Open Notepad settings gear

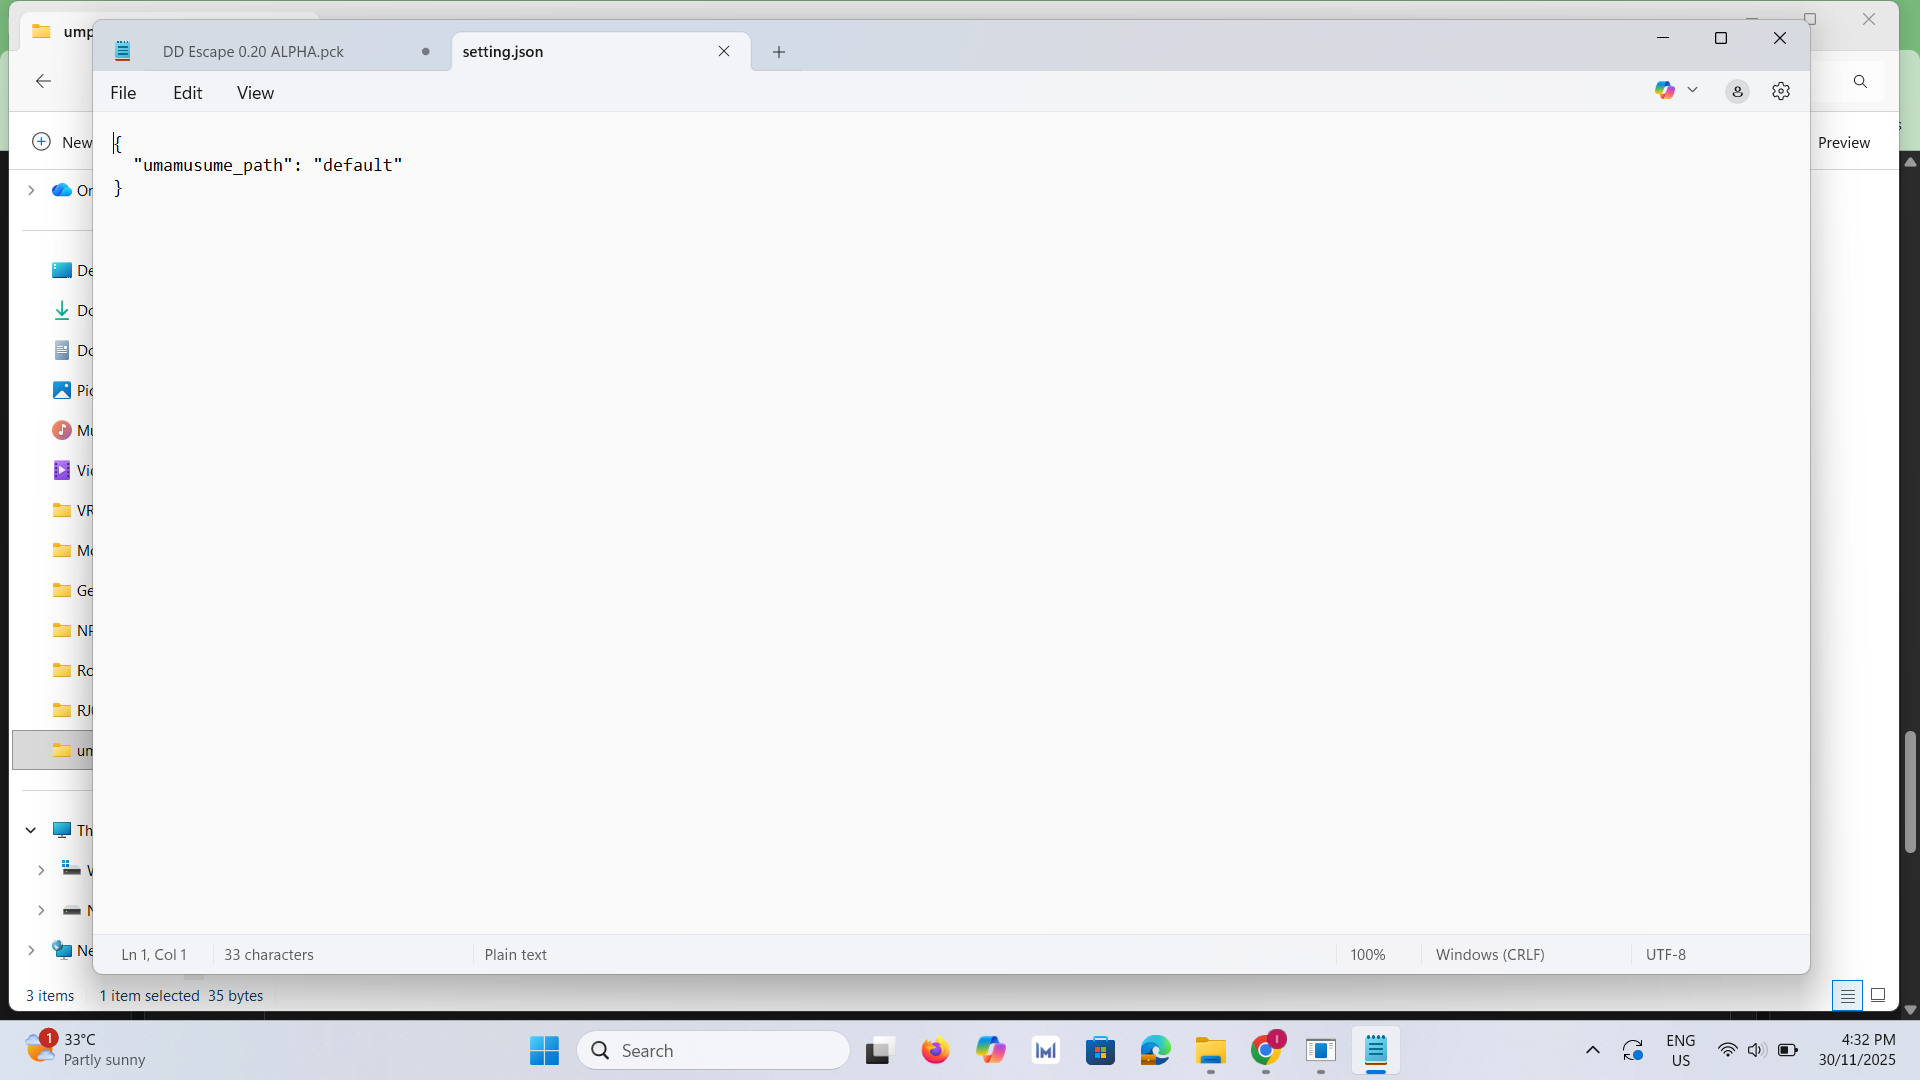click(1781, 92)
